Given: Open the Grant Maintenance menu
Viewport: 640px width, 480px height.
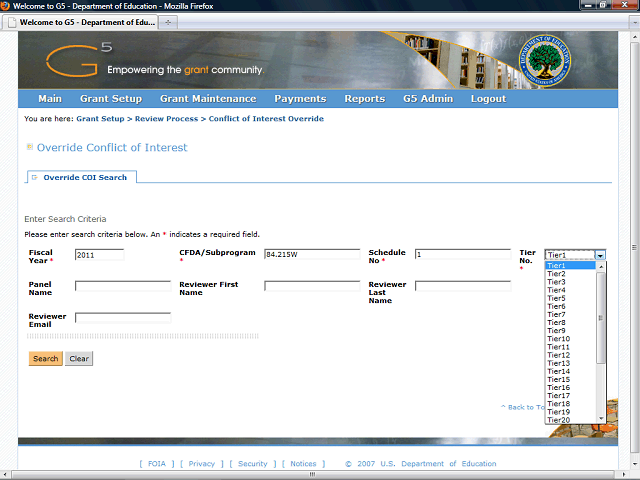Looking at the screenshot, I should [x=208, y=99].
